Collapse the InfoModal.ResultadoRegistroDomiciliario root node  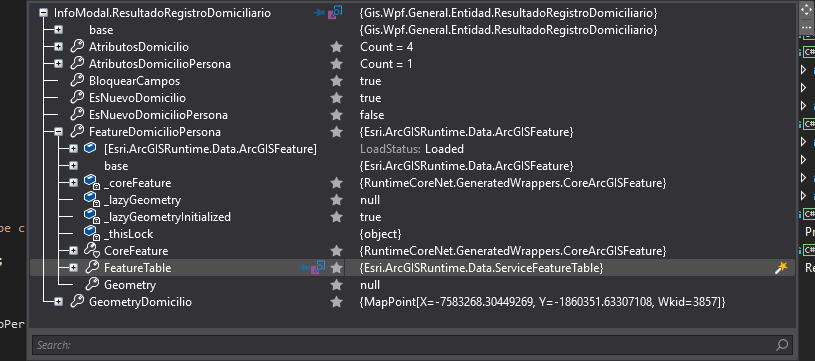(x=44, y=13)
